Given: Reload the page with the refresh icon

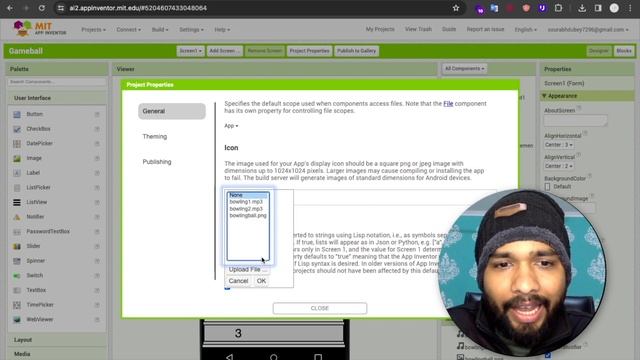Looking at the screenshot, I should [42, 8].
